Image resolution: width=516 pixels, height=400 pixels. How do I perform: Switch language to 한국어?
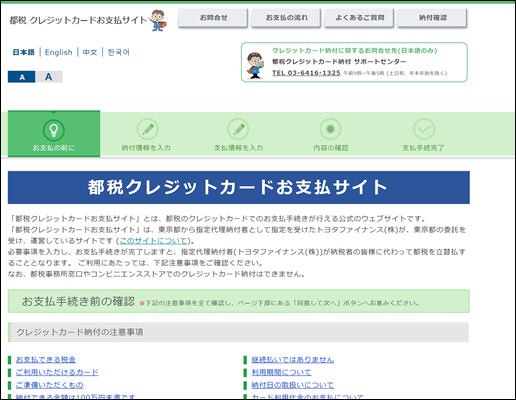[x=119, y=52]
